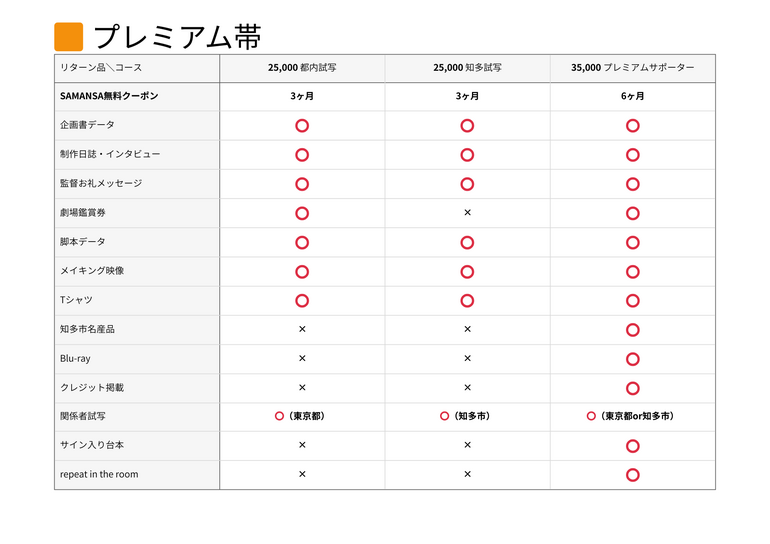Click the orange square beside the プレミアム帯 title

pyautogui.click(x=68, y=37)
